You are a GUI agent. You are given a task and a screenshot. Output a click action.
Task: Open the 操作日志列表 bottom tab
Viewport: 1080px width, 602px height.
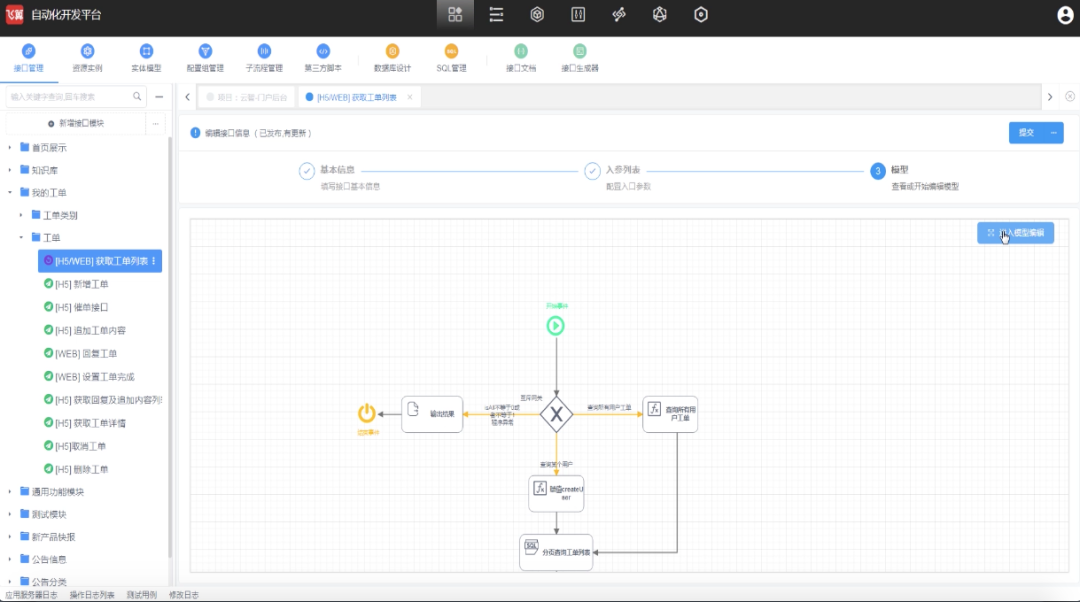pos(92,595)
